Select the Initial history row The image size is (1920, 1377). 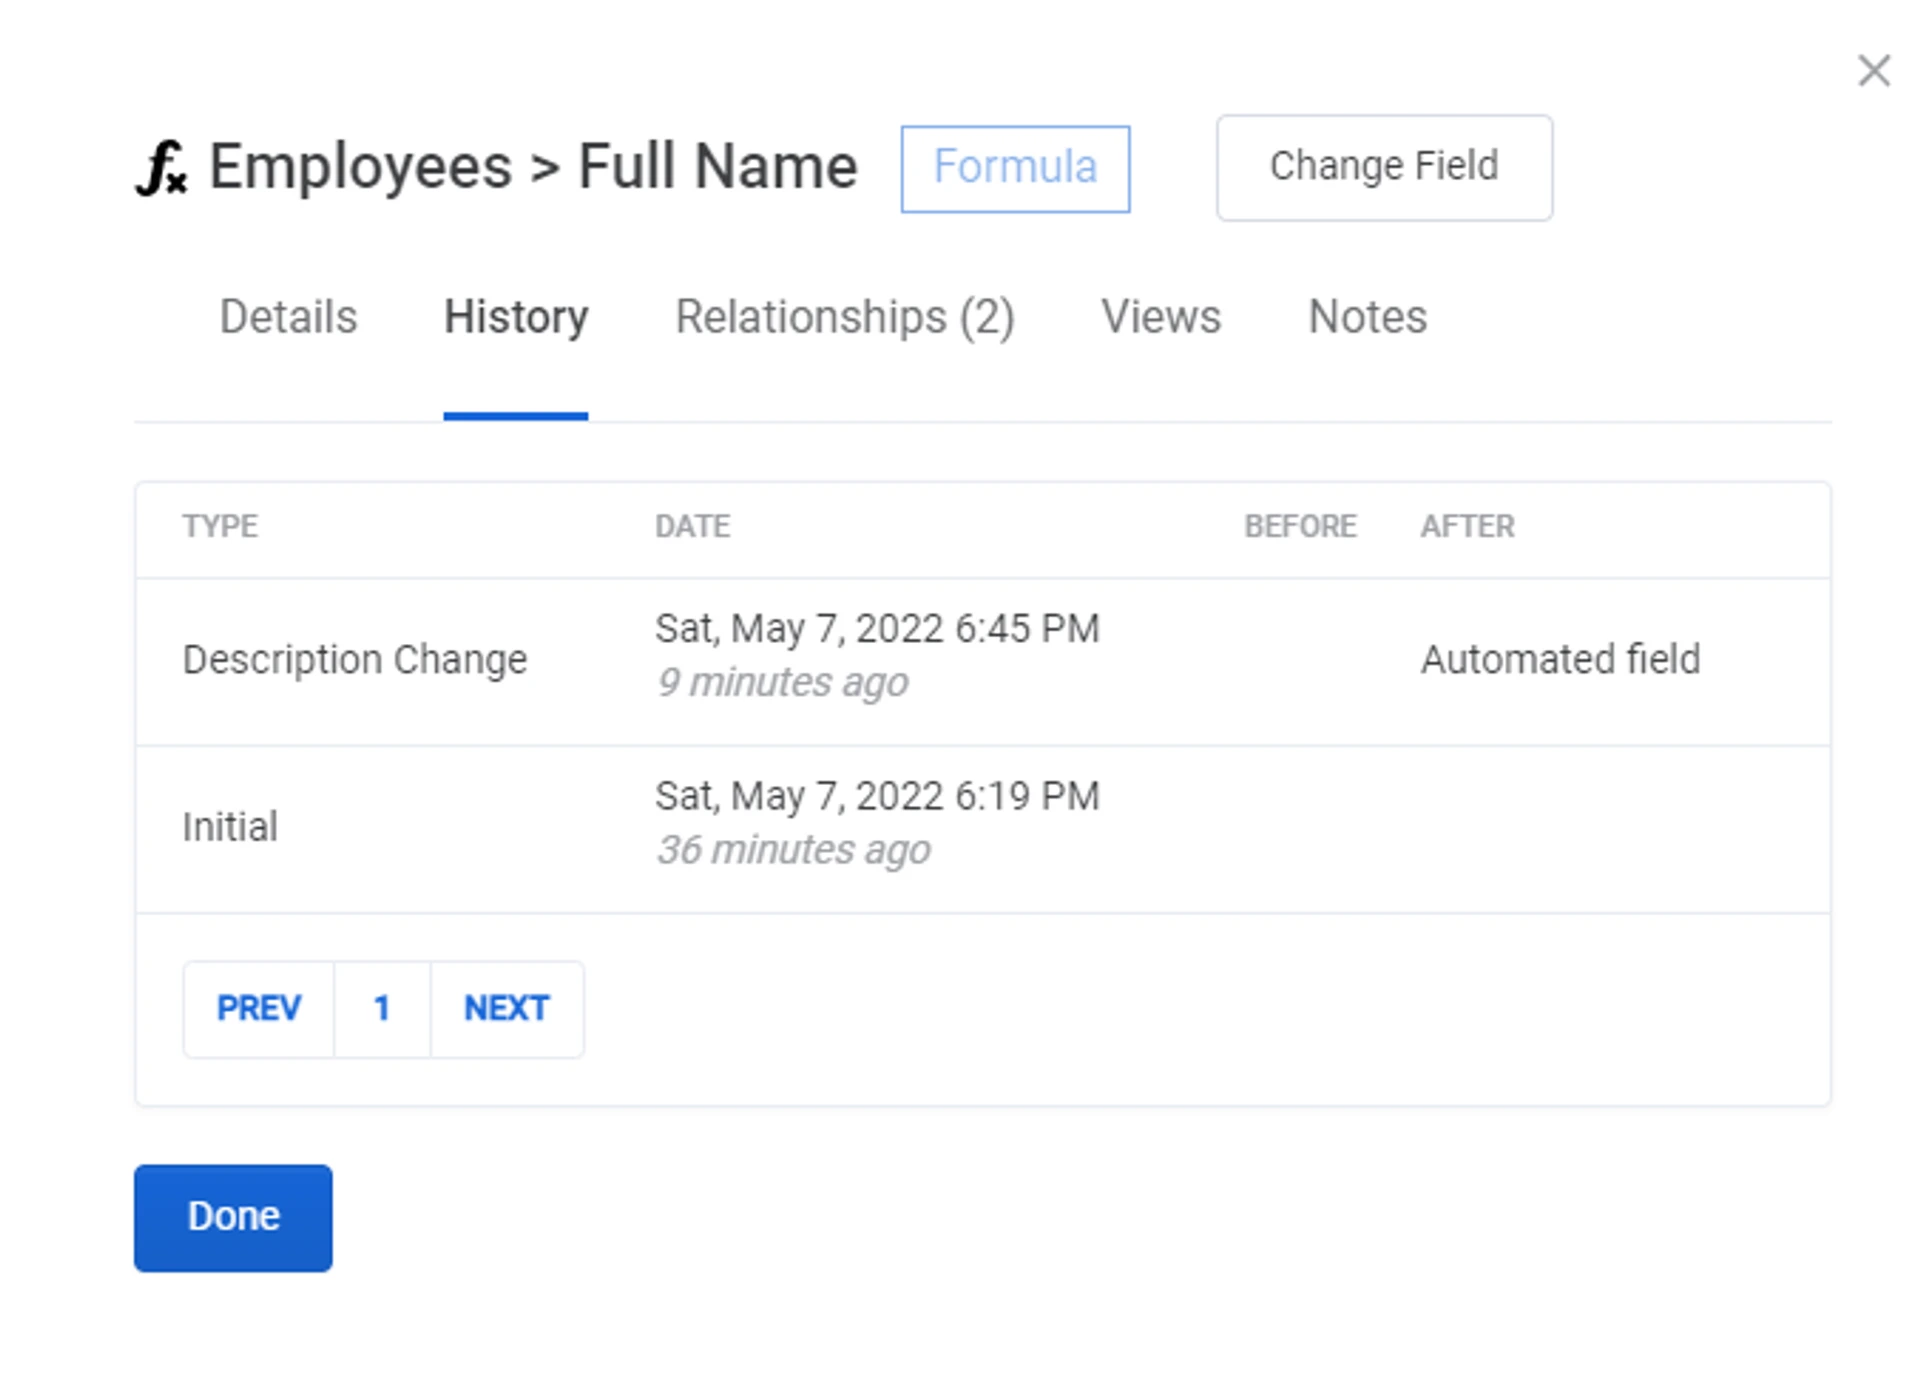coord(230,827)
